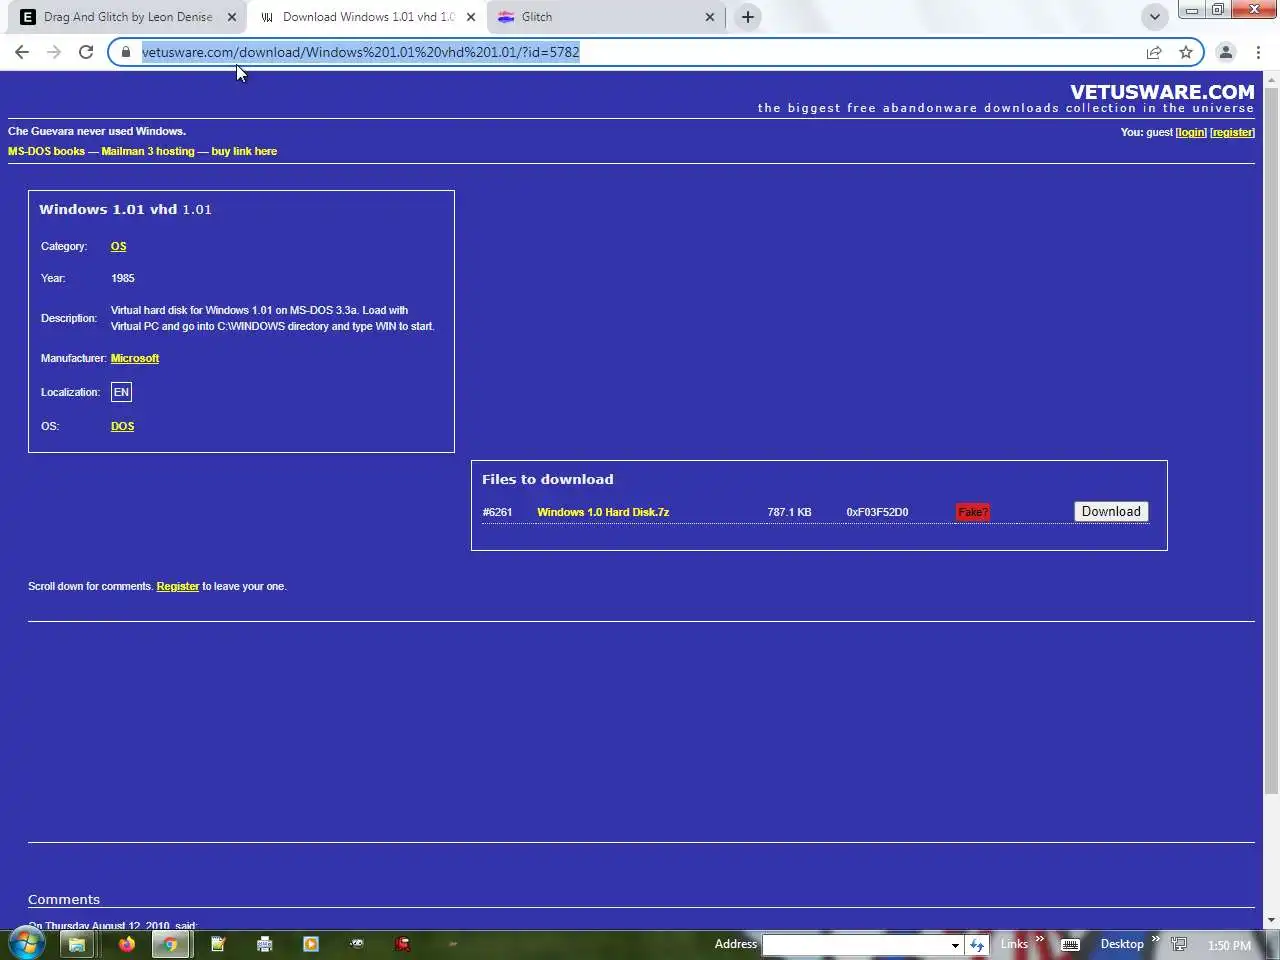Reload the current page
The width and height of the screenshot is (1280, 960).
86,52
